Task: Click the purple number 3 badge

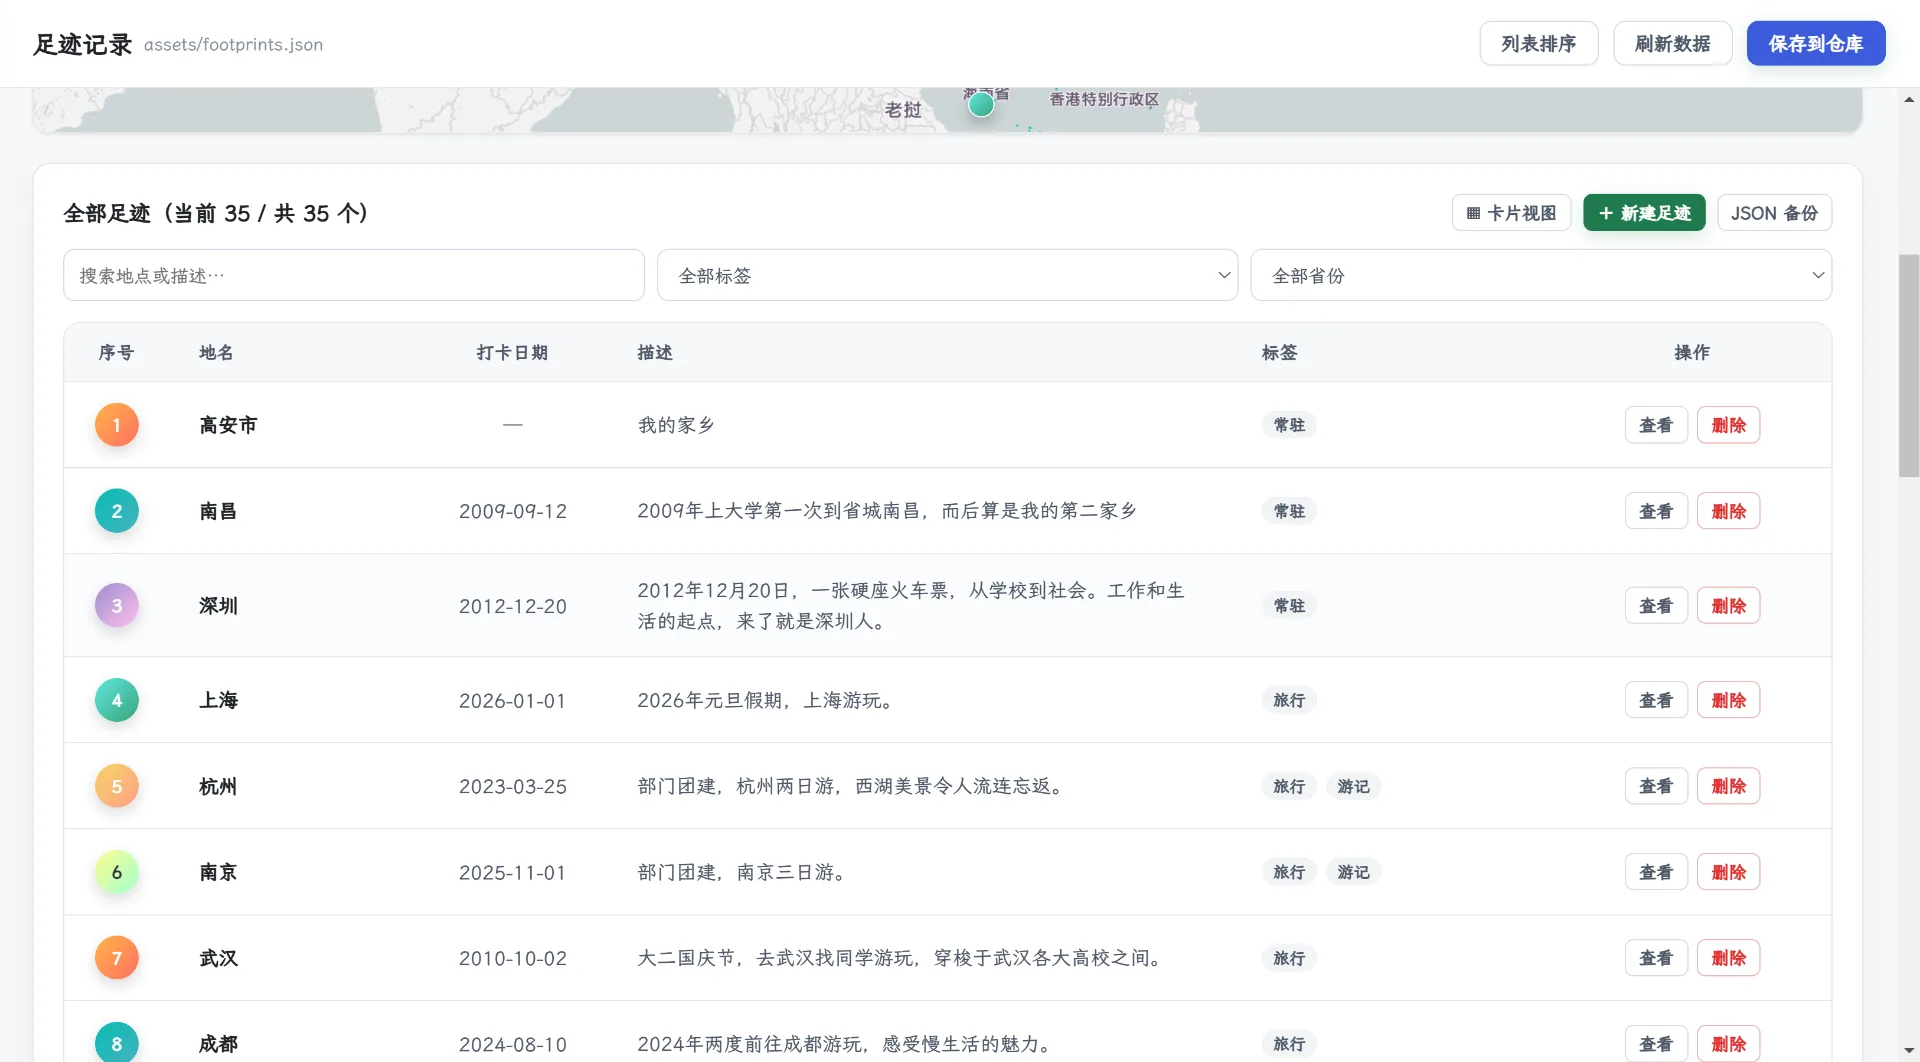Action: 117,605
